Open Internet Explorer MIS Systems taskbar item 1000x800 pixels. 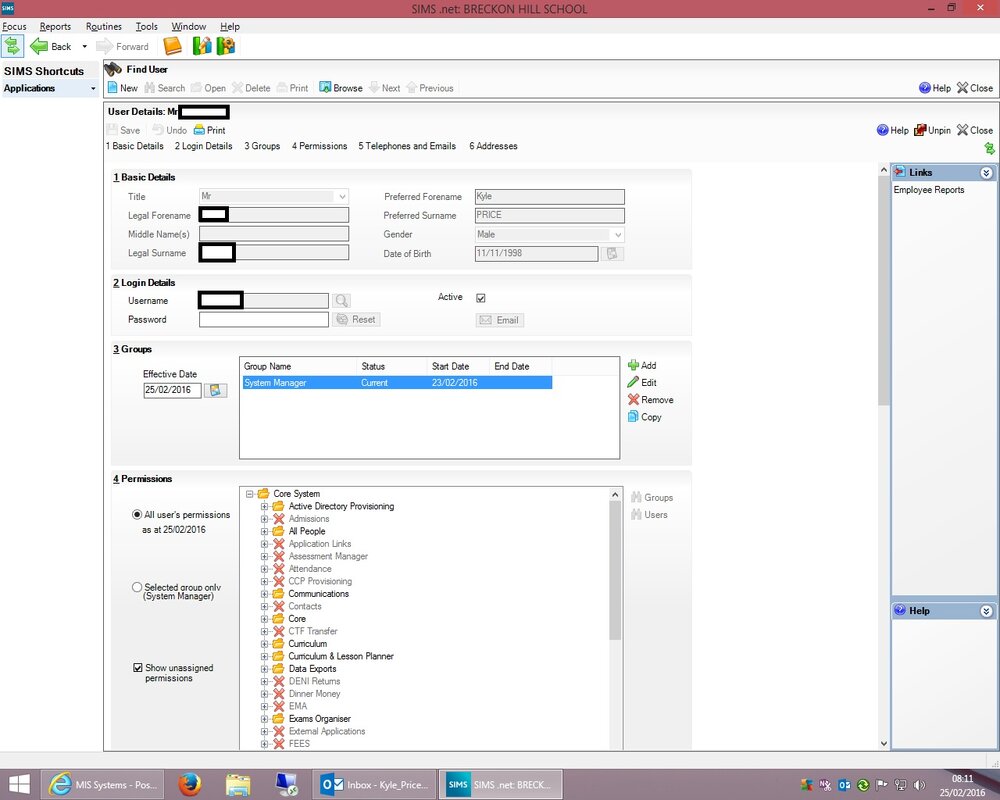pyautogui.click(x=103, y=785)
